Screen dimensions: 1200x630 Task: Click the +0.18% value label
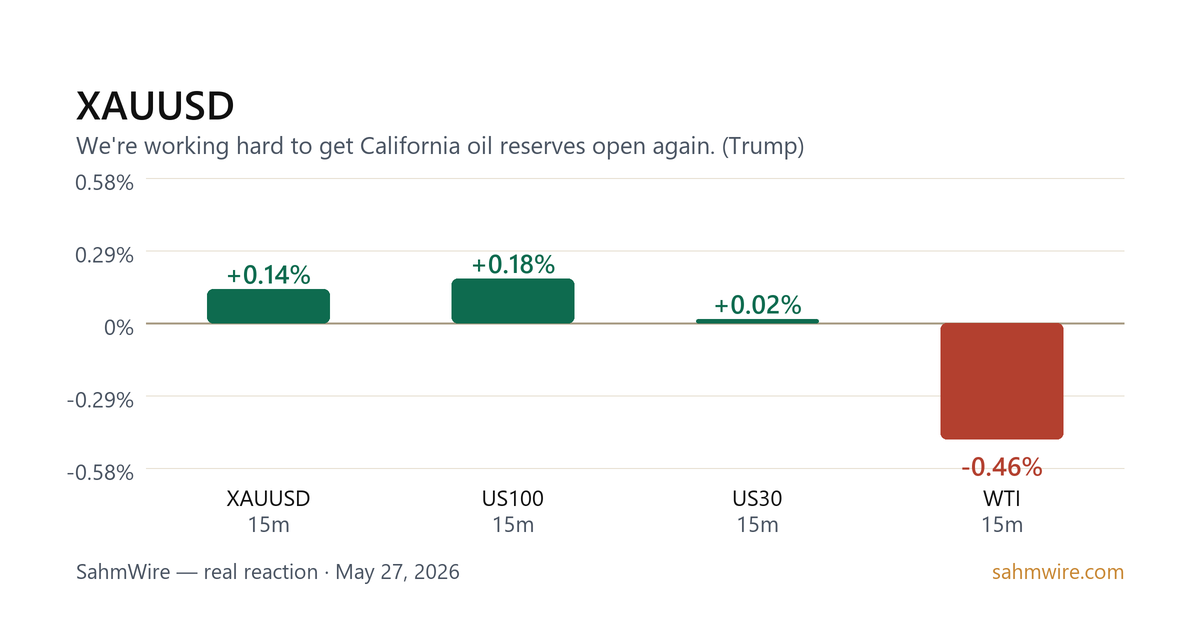tap(513, 264)
